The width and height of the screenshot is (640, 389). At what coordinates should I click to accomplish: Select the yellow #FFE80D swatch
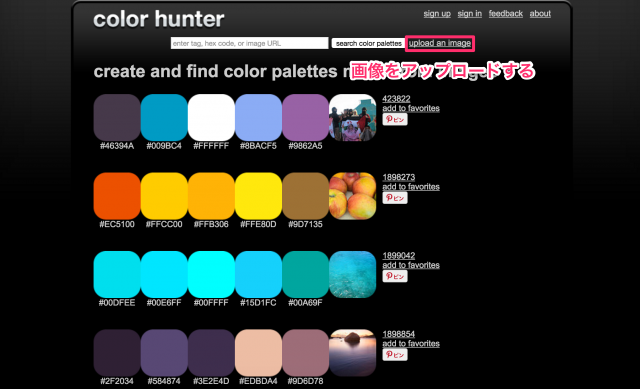258,196
